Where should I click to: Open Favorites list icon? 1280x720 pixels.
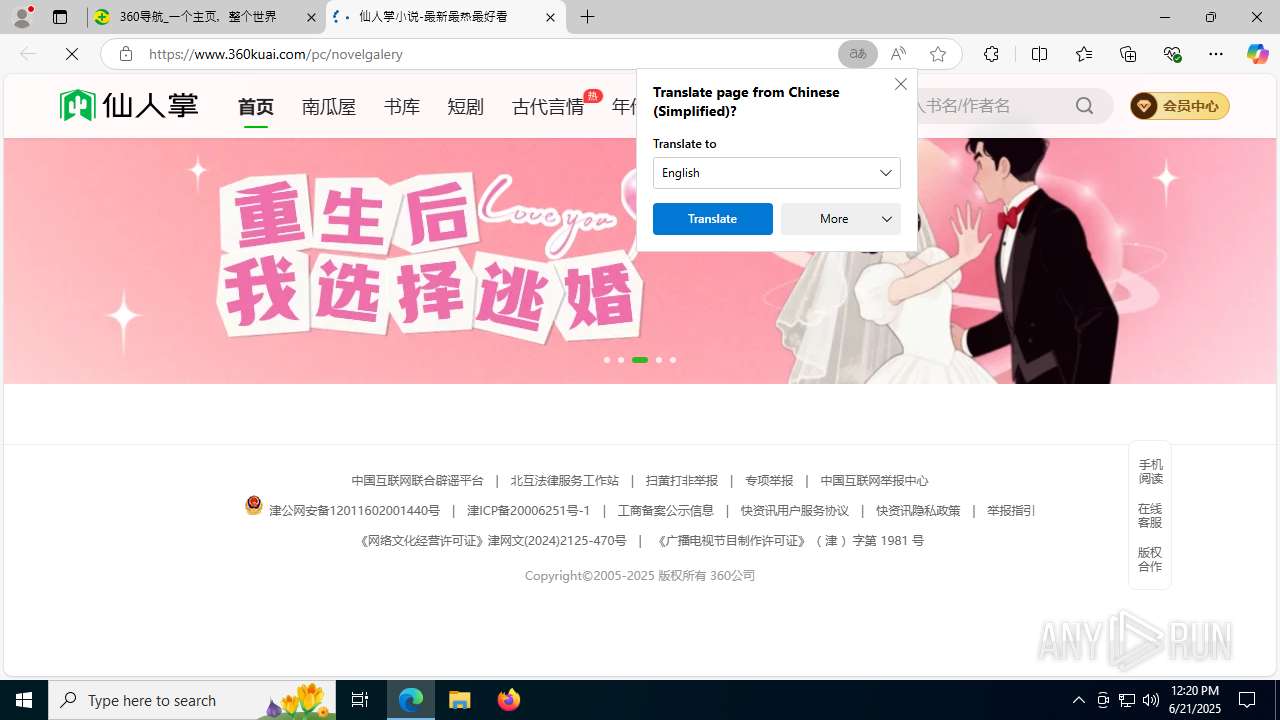1084,54
